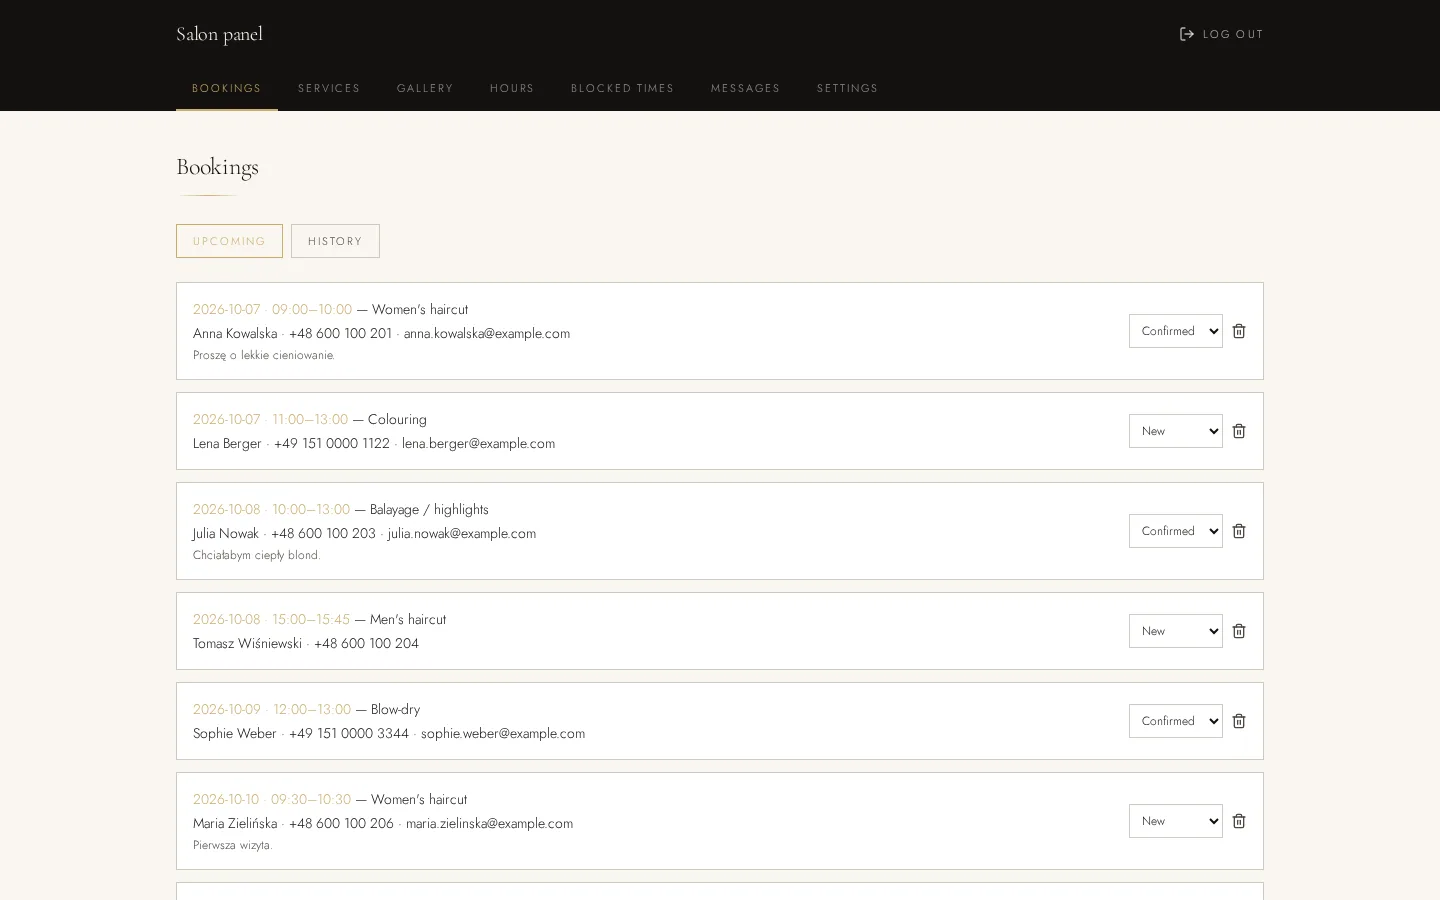Viewport: 1440px width, 900px height.
Task: Show the History bookings list
Action: pos(335,241)
